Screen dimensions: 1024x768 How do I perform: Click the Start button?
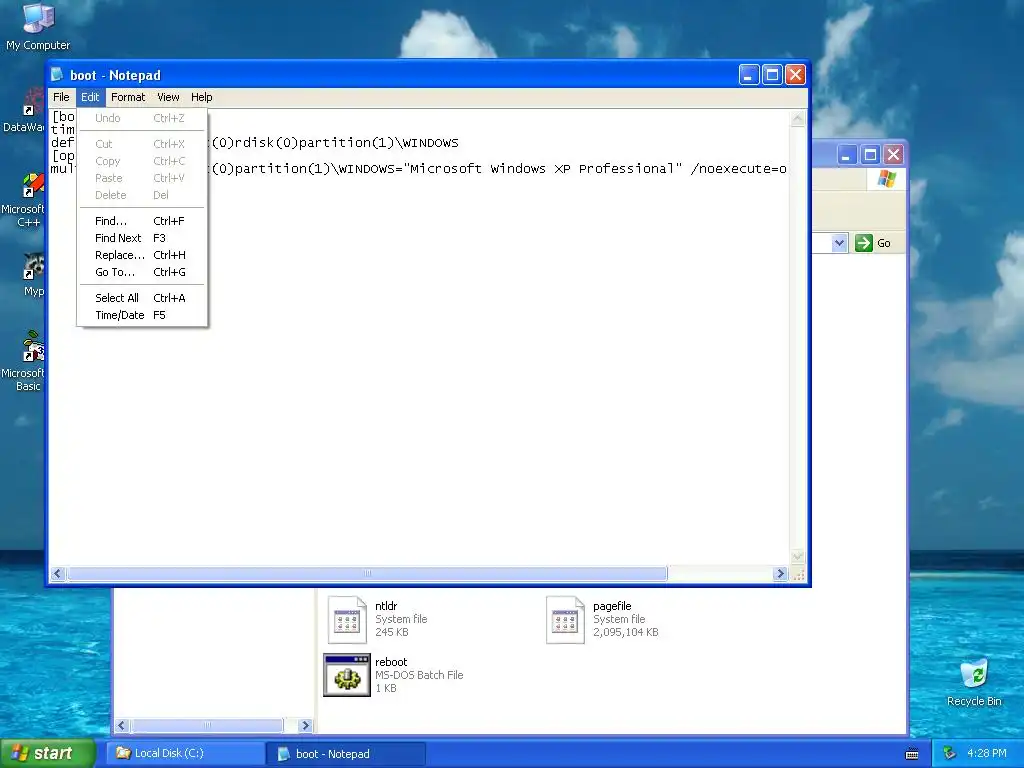coord(48,753)
